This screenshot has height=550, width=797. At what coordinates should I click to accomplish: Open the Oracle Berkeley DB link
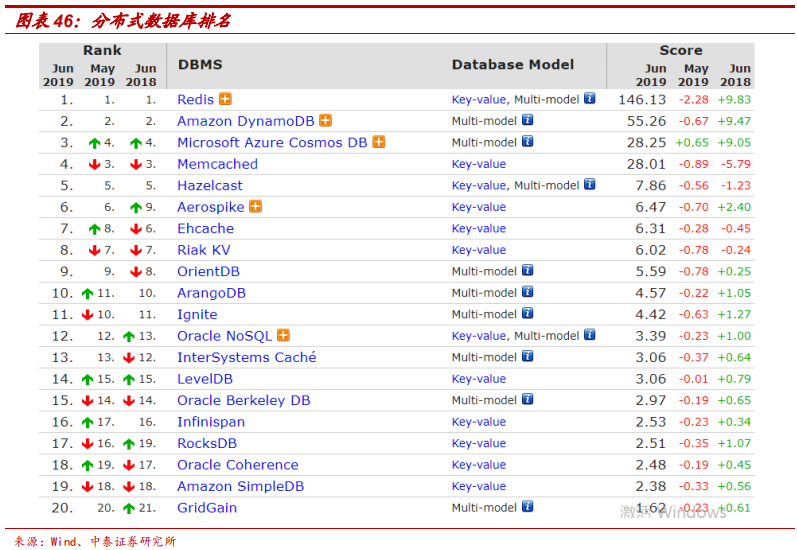click(x=243, y=400)
